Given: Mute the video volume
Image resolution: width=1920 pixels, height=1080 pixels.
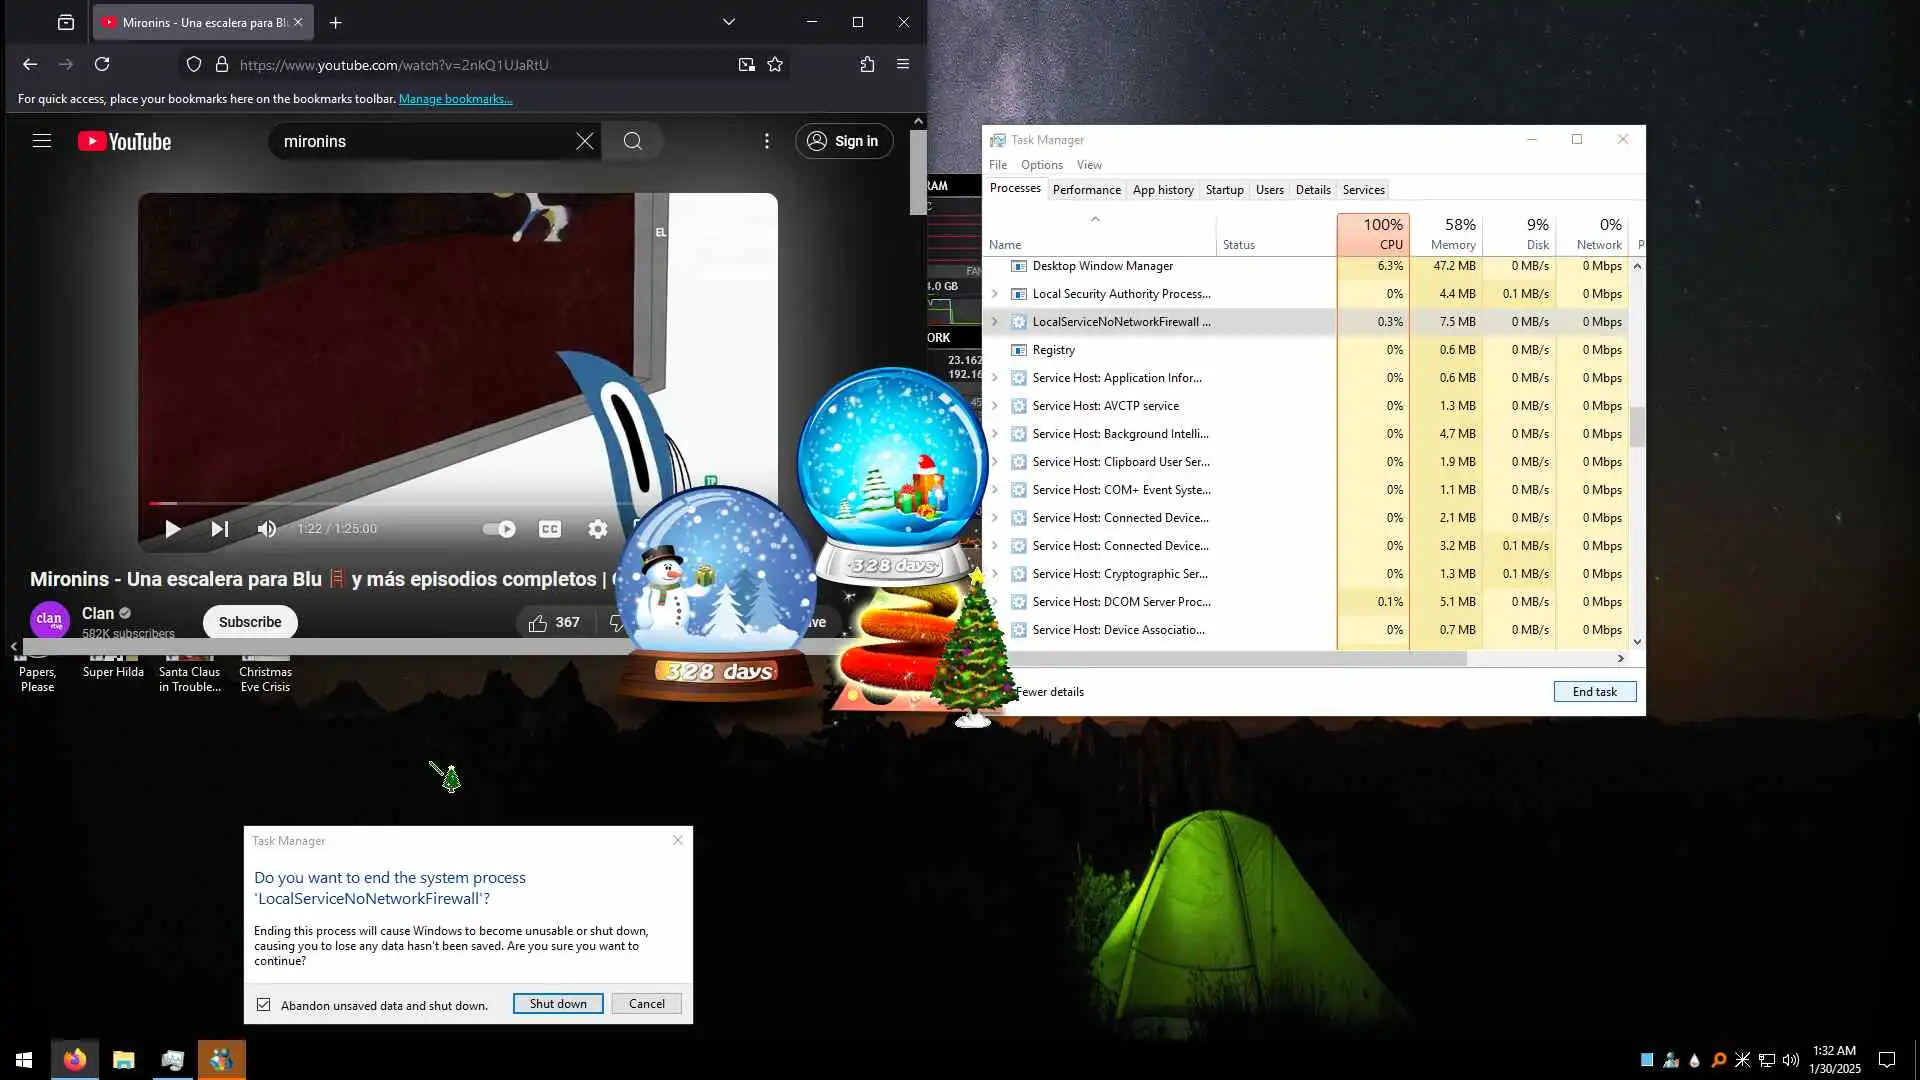Looking at the screenshot, I should click(x=266, y=529).
